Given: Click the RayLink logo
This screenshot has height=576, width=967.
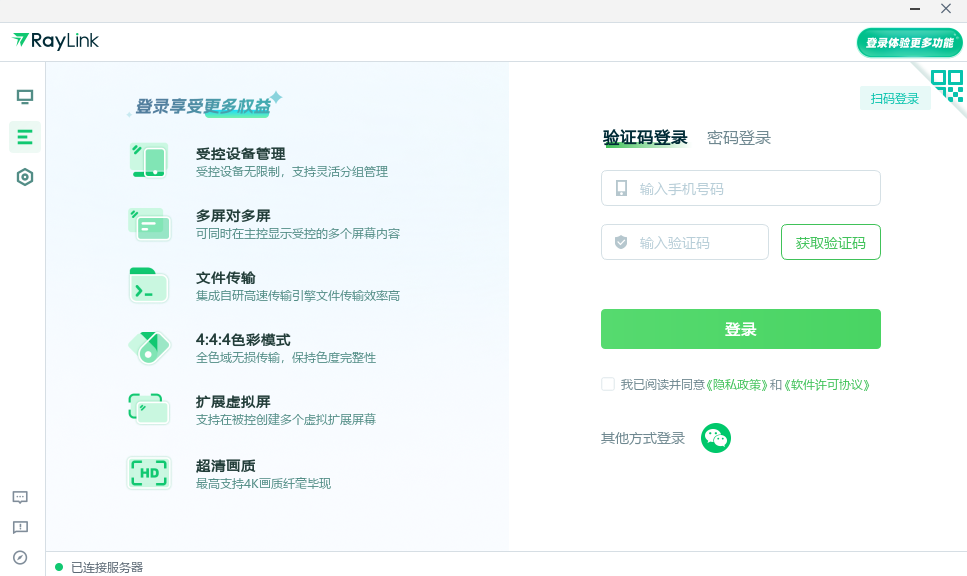Looking at the screenshot, I should pos(55,41).
